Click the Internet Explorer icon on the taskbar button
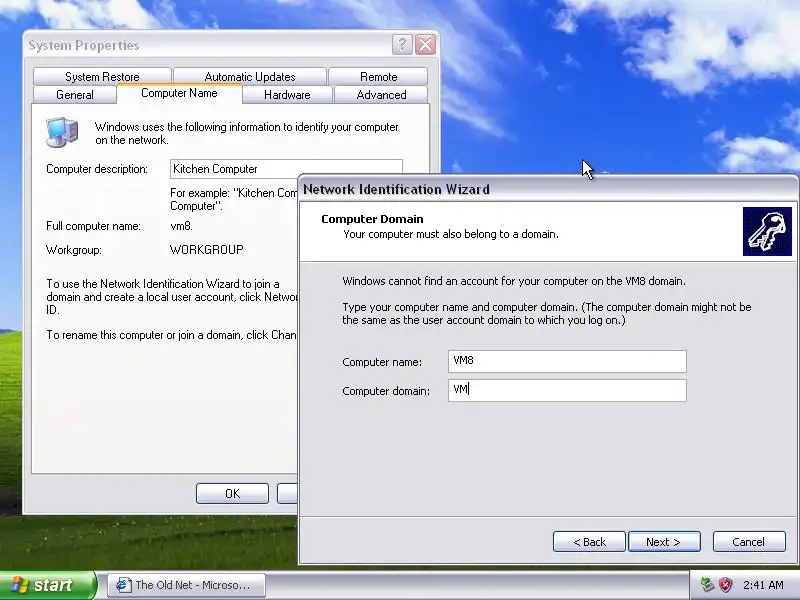Image resolution: width=800 pixels, height=600 pixels. click(122, 585)
